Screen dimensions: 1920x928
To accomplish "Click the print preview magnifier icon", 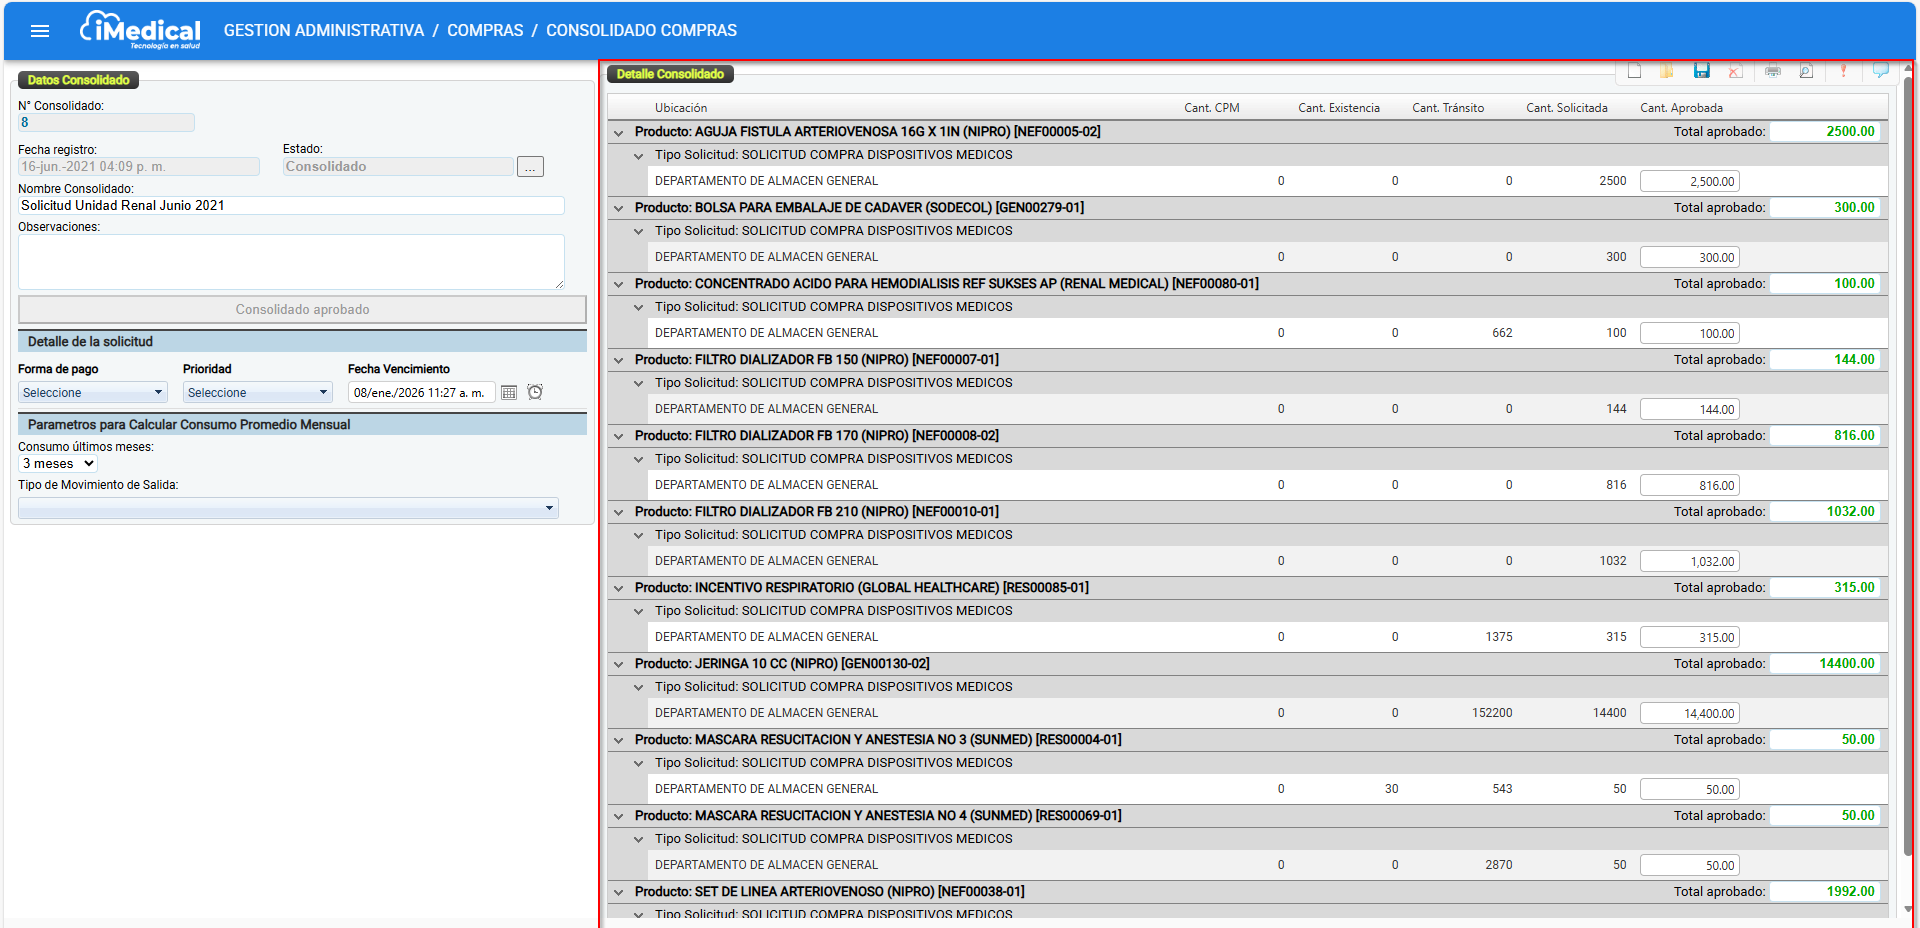I will click(x=1806, y=71).
